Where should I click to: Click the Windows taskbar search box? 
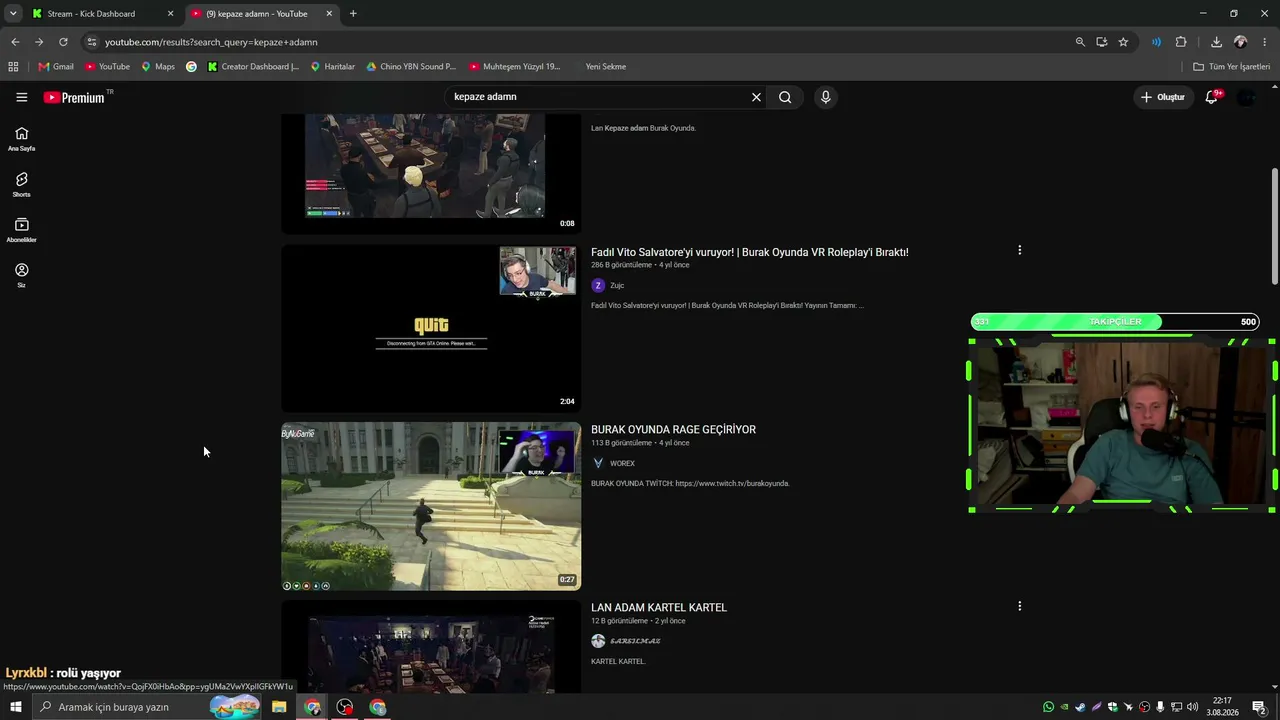tap(148, 707)
